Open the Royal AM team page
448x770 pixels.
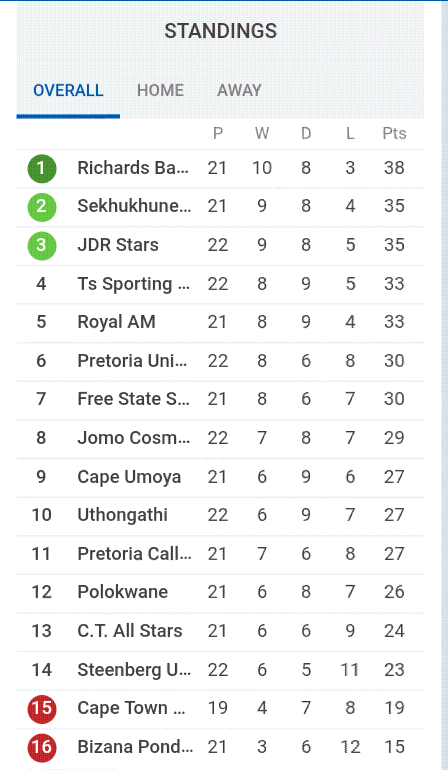click(116, 322)
